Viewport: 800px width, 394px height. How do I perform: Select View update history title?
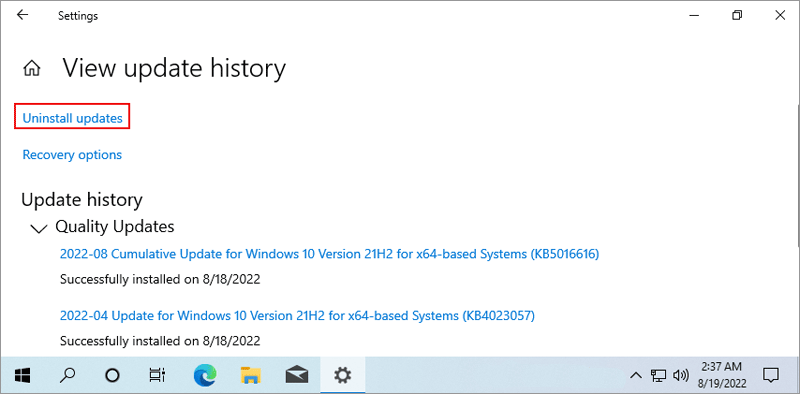point(174,69)
